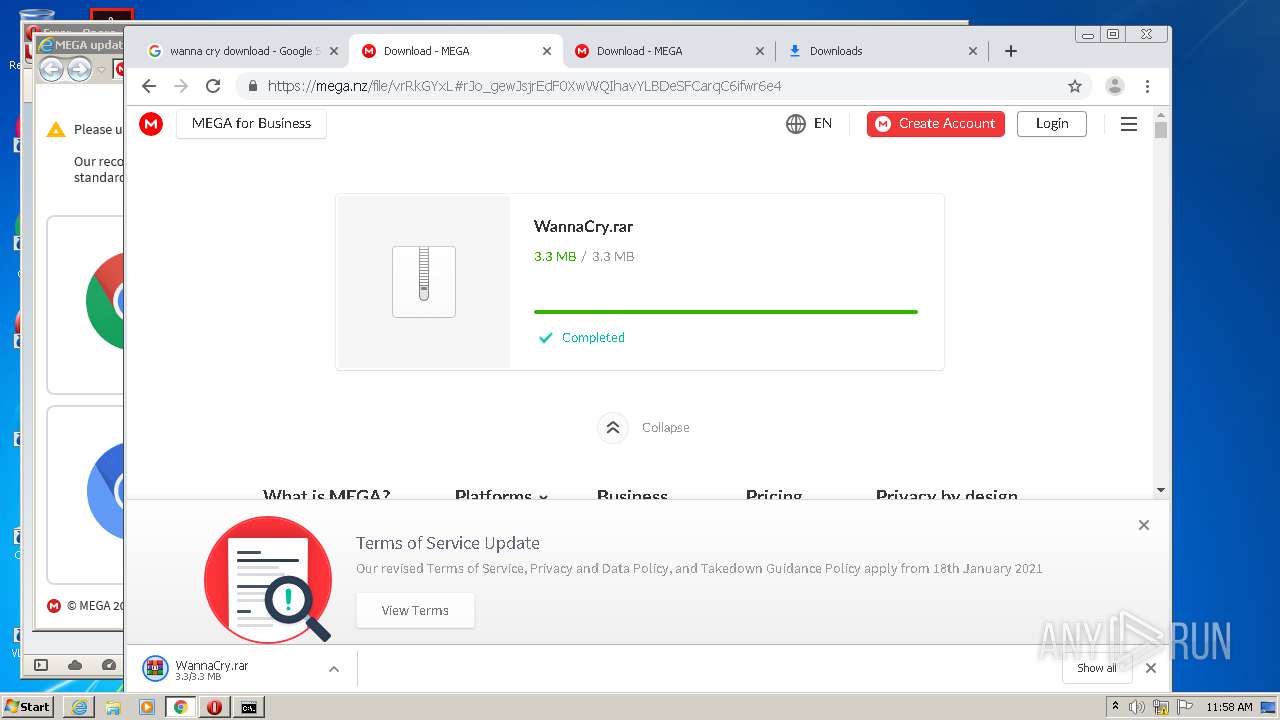Click the View Terms button
This screenshot has height=720, width=1280.
(415, 610)
